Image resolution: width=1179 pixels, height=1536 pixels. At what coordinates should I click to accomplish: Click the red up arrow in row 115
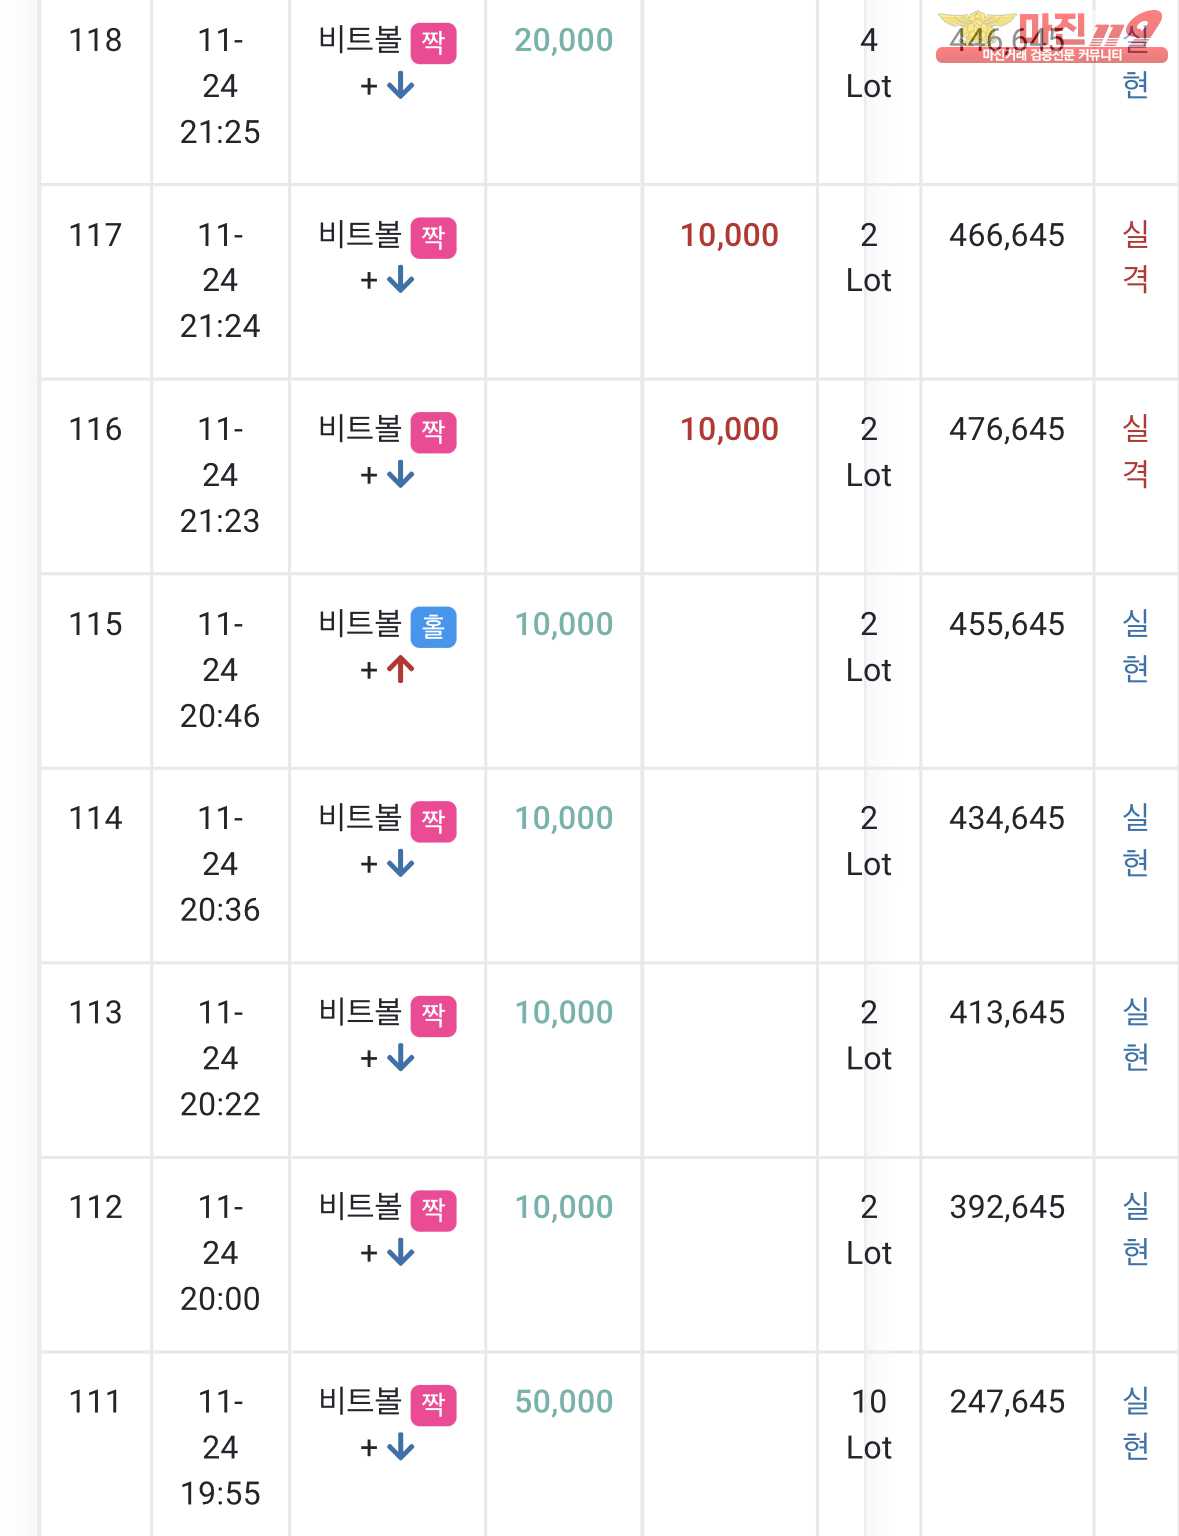point(400,670)
